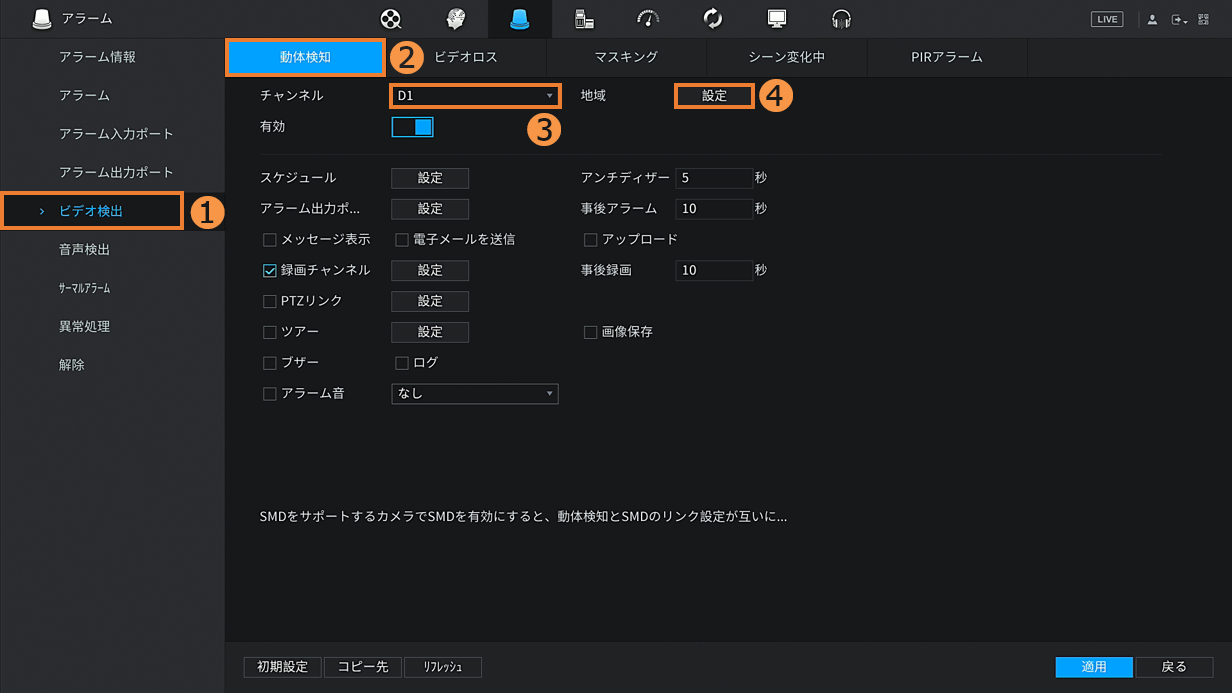Enable the ブザー checkbox
Viewport: 1232px width, 693px height.
(x=270, y=362)
